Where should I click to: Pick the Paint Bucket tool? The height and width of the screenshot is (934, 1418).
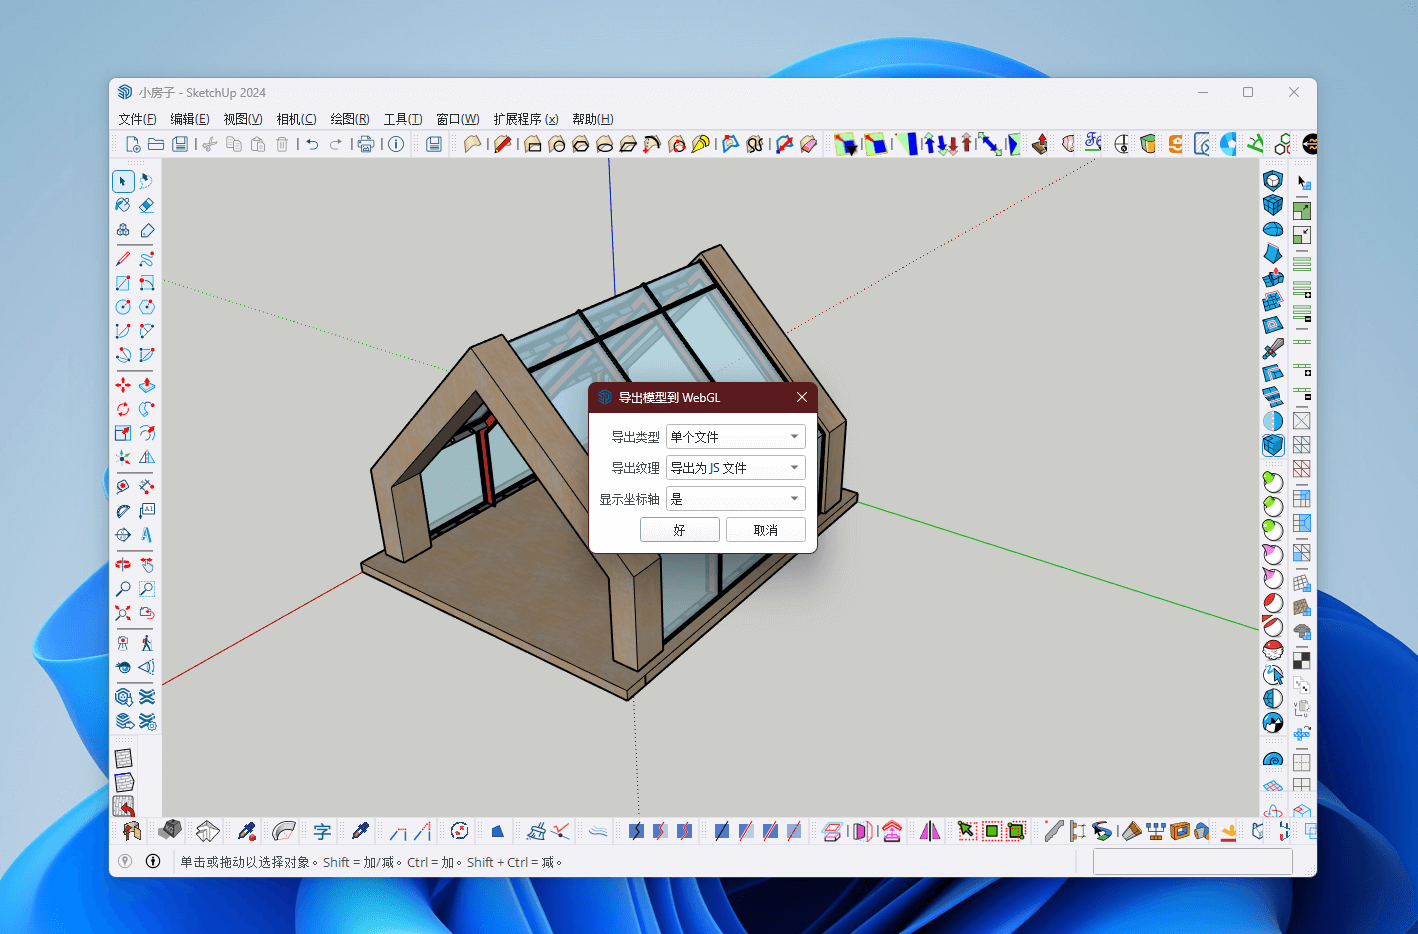coord(123,205)
